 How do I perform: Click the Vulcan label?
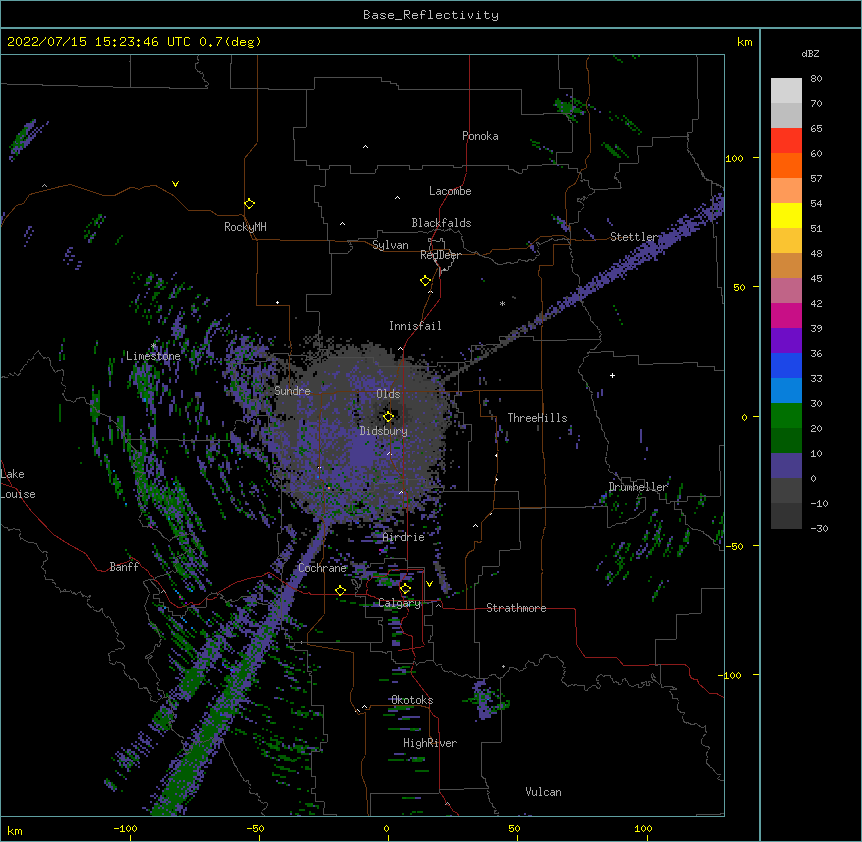[x=543, y=792]
